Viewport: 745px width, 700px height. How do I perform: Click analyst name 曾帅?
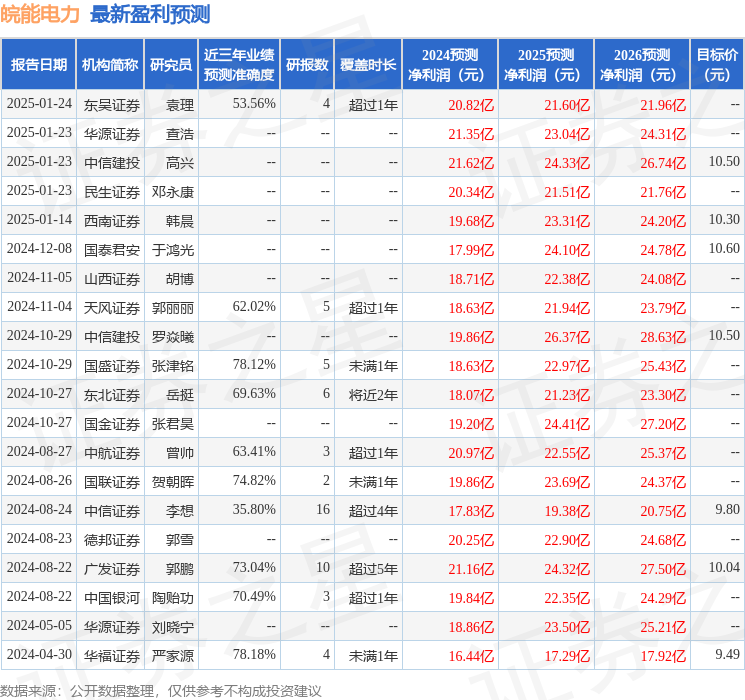[x=180, y=453]
